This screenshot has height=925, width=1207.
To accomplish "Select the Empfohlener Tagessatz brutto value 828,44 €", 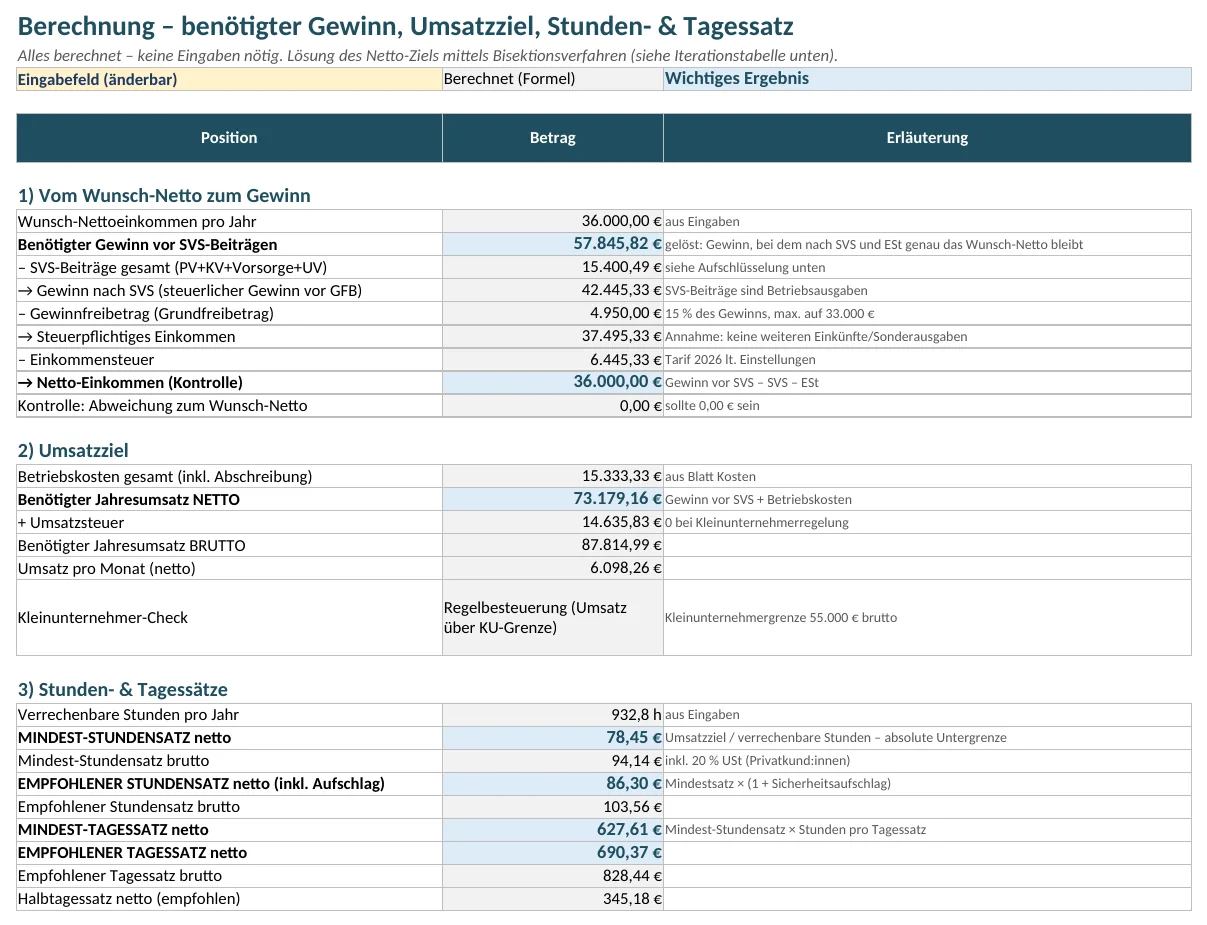I will pos(553,875).
